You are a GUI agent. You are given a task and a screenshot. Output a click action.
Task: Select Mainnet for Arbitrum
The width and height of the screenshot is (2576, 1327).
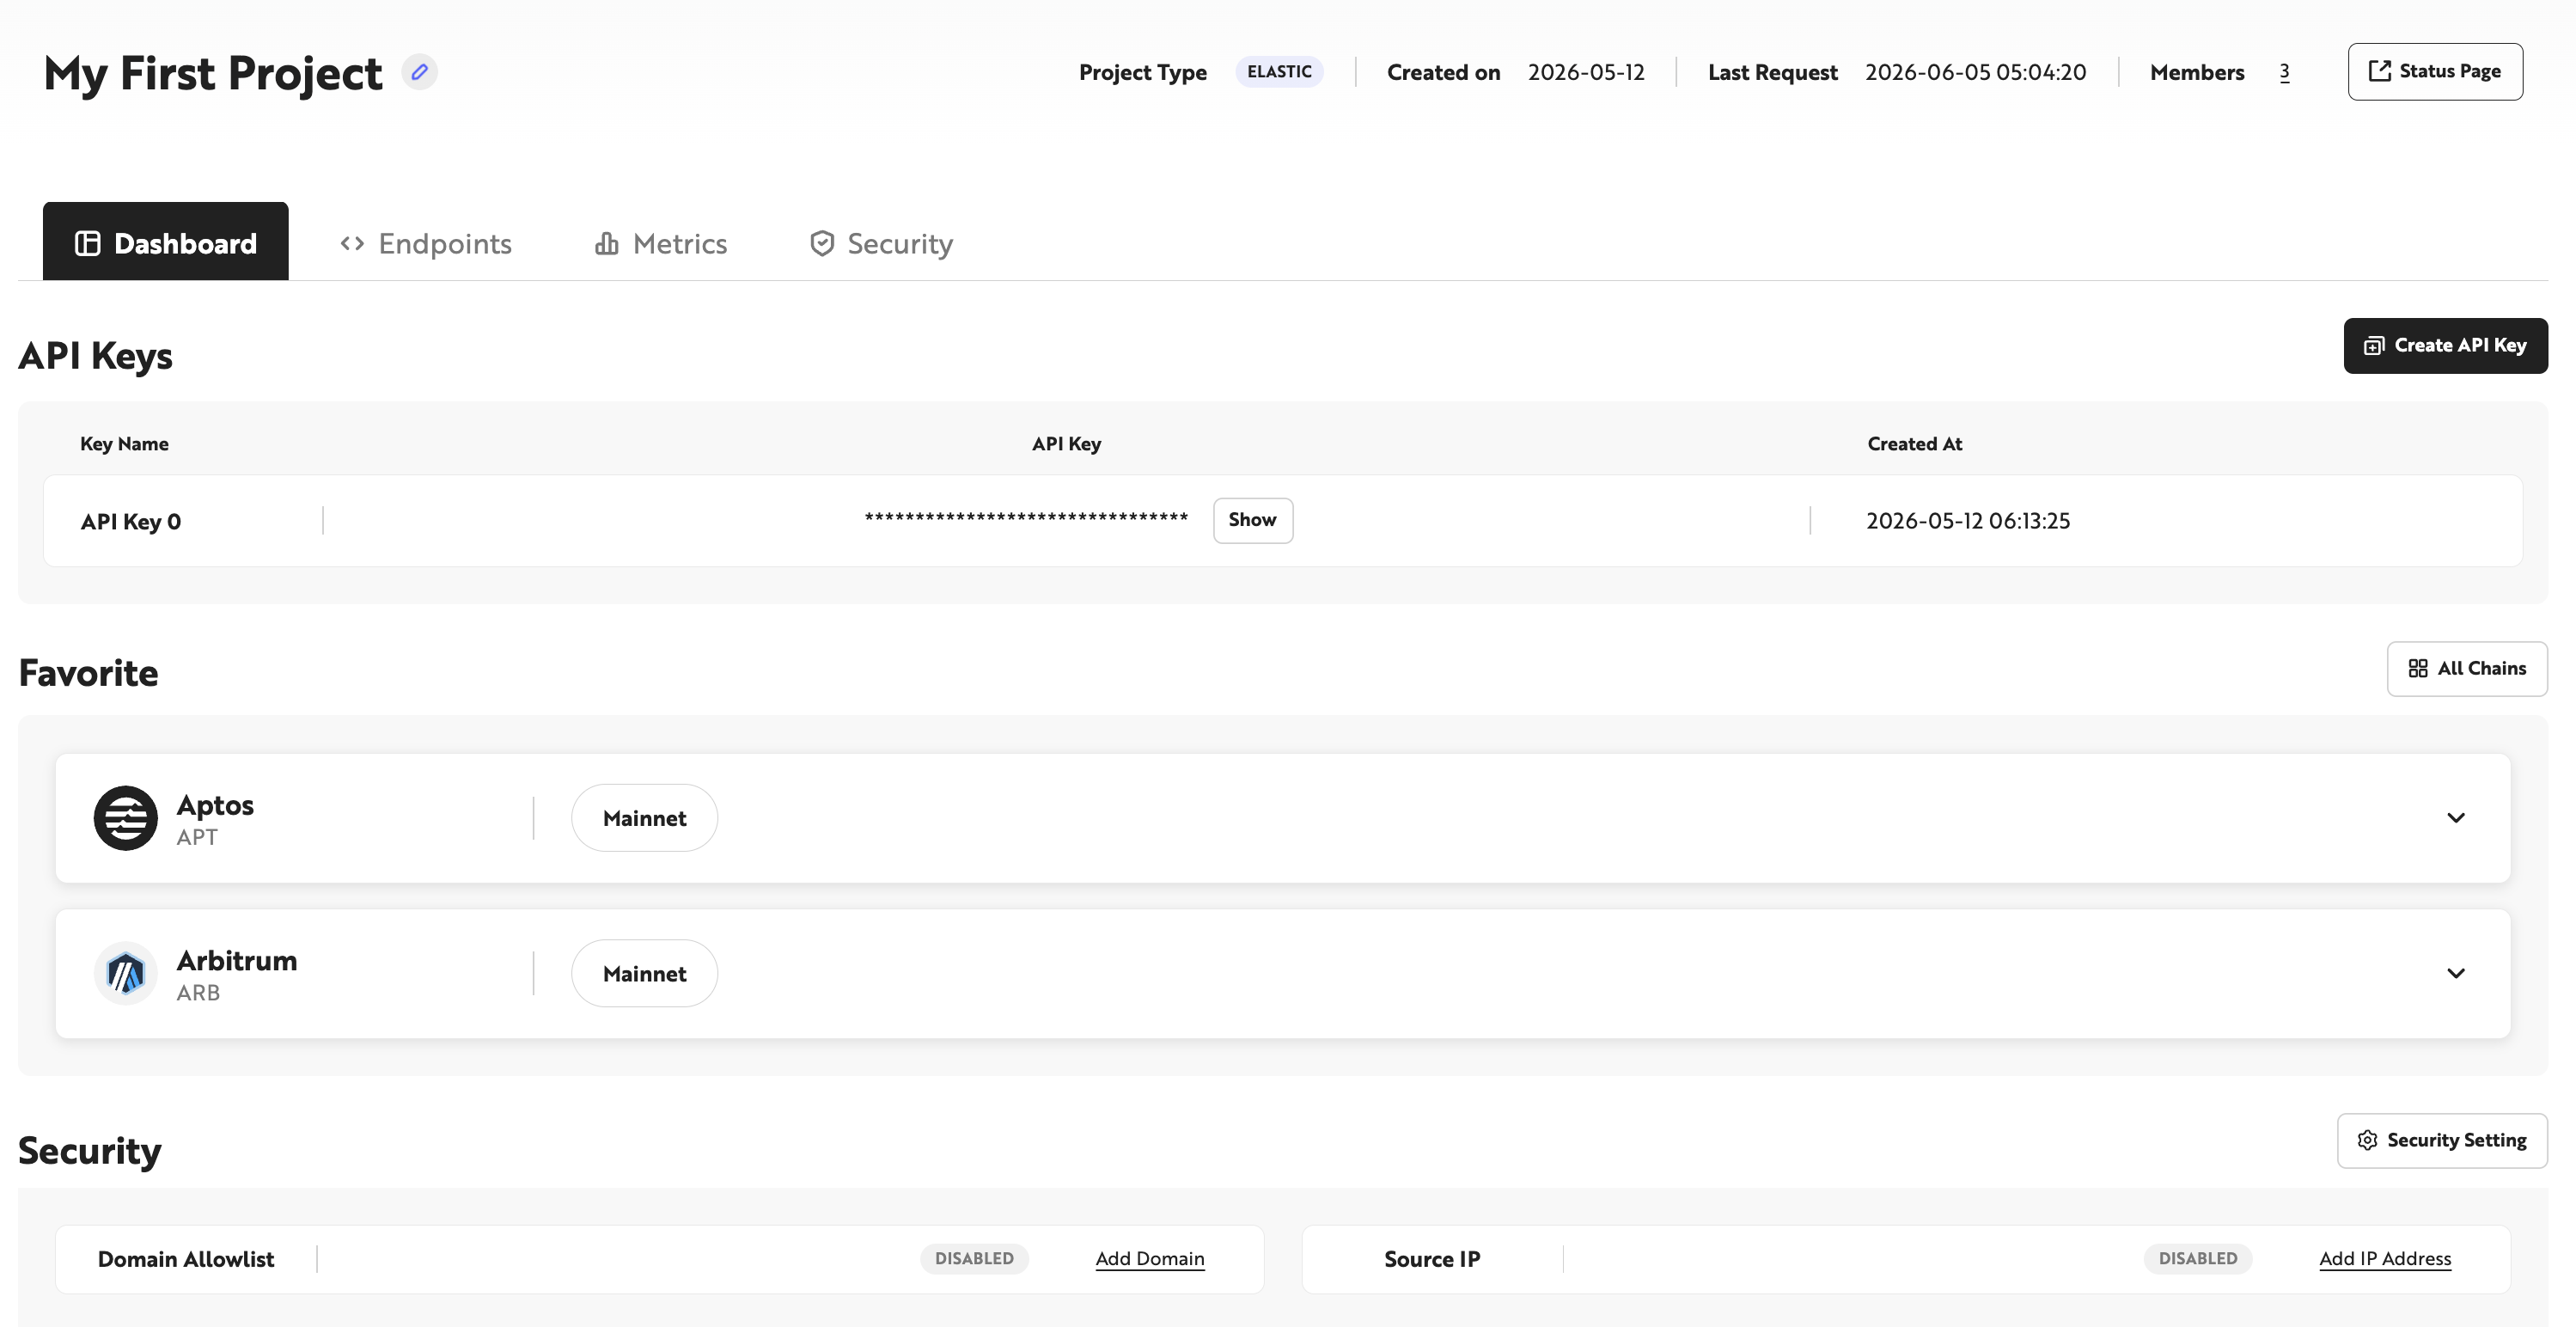644,973
